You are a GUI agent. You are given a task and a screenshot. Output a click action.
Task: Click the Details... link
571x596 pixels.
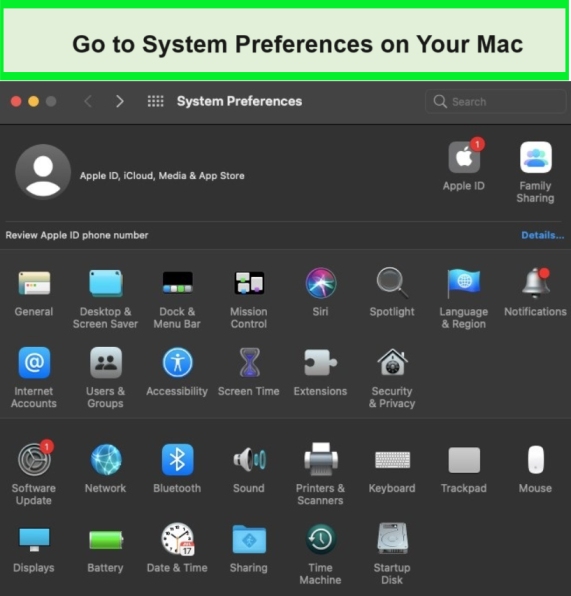[x=542, y=235]
